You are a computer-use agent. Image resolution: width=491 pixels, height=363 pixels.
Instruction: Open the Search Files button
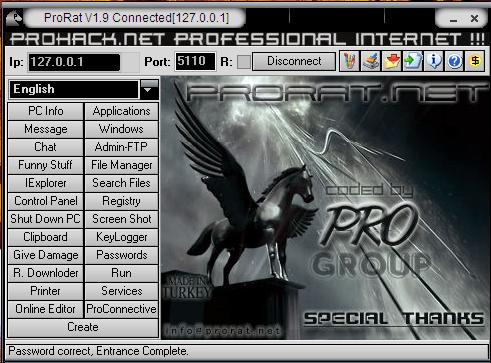click(x=121, y=183)
